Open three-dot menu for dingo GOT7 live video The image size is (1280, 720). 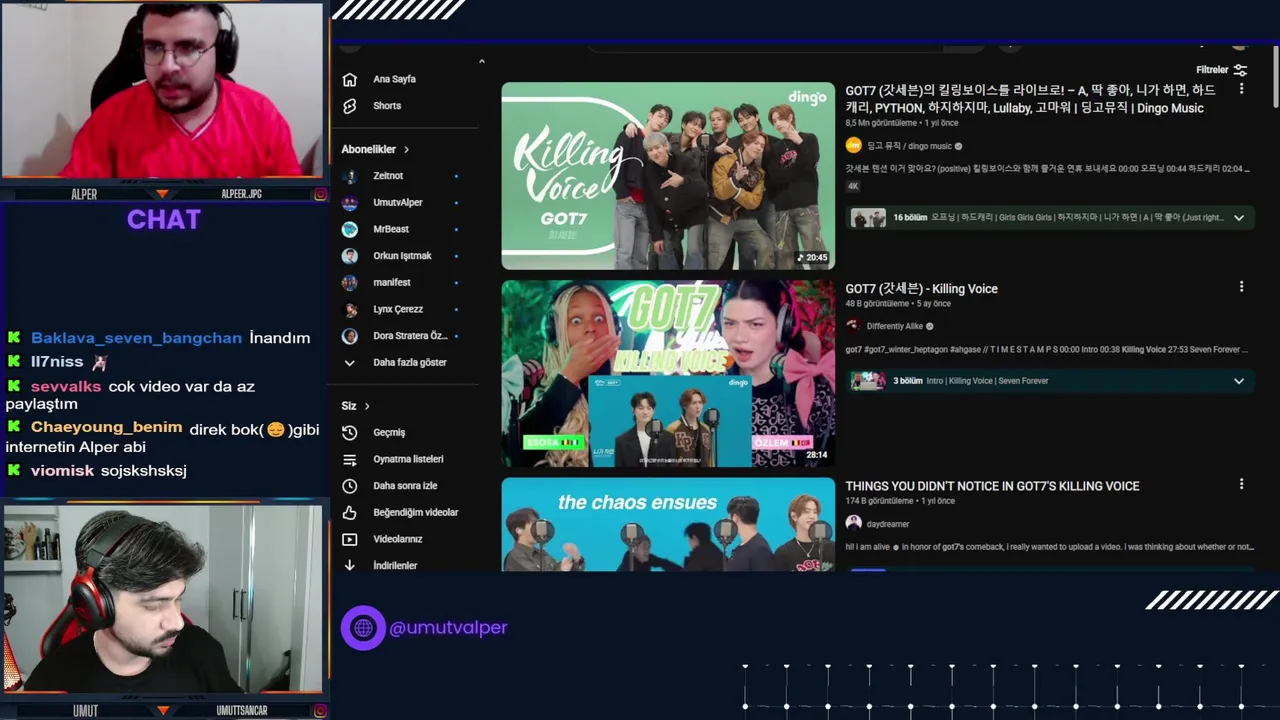[x=1241, y=89]
